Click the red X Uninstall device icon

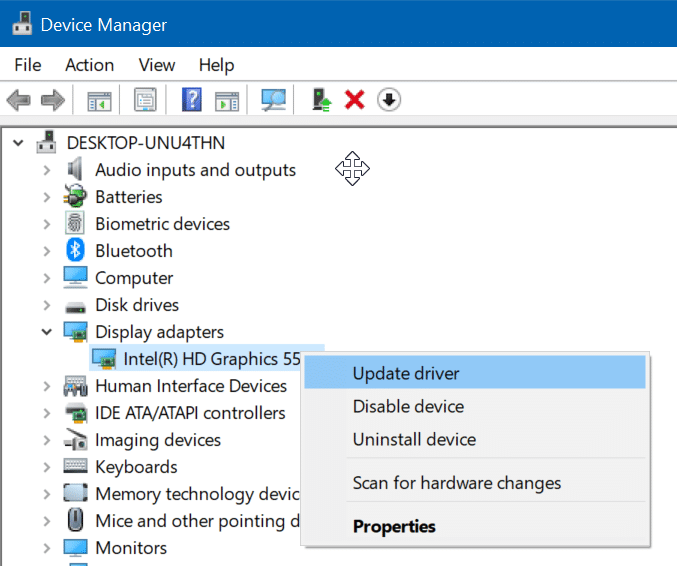point(354,100)
